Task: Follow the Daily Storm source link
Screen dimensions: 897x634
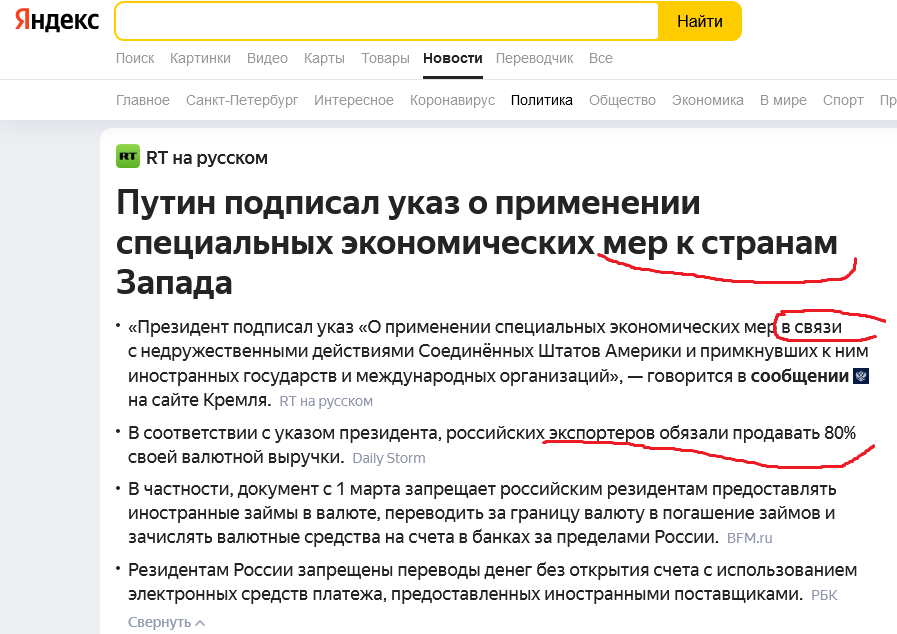Action: click(388, 458)
